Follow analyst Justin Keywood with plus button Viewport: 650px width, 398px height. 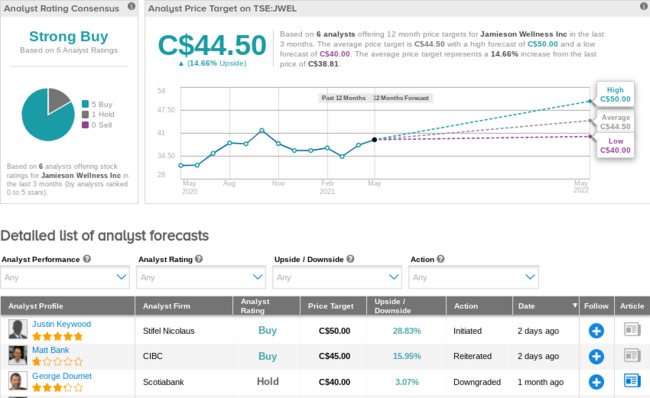[x=596, y=330]
